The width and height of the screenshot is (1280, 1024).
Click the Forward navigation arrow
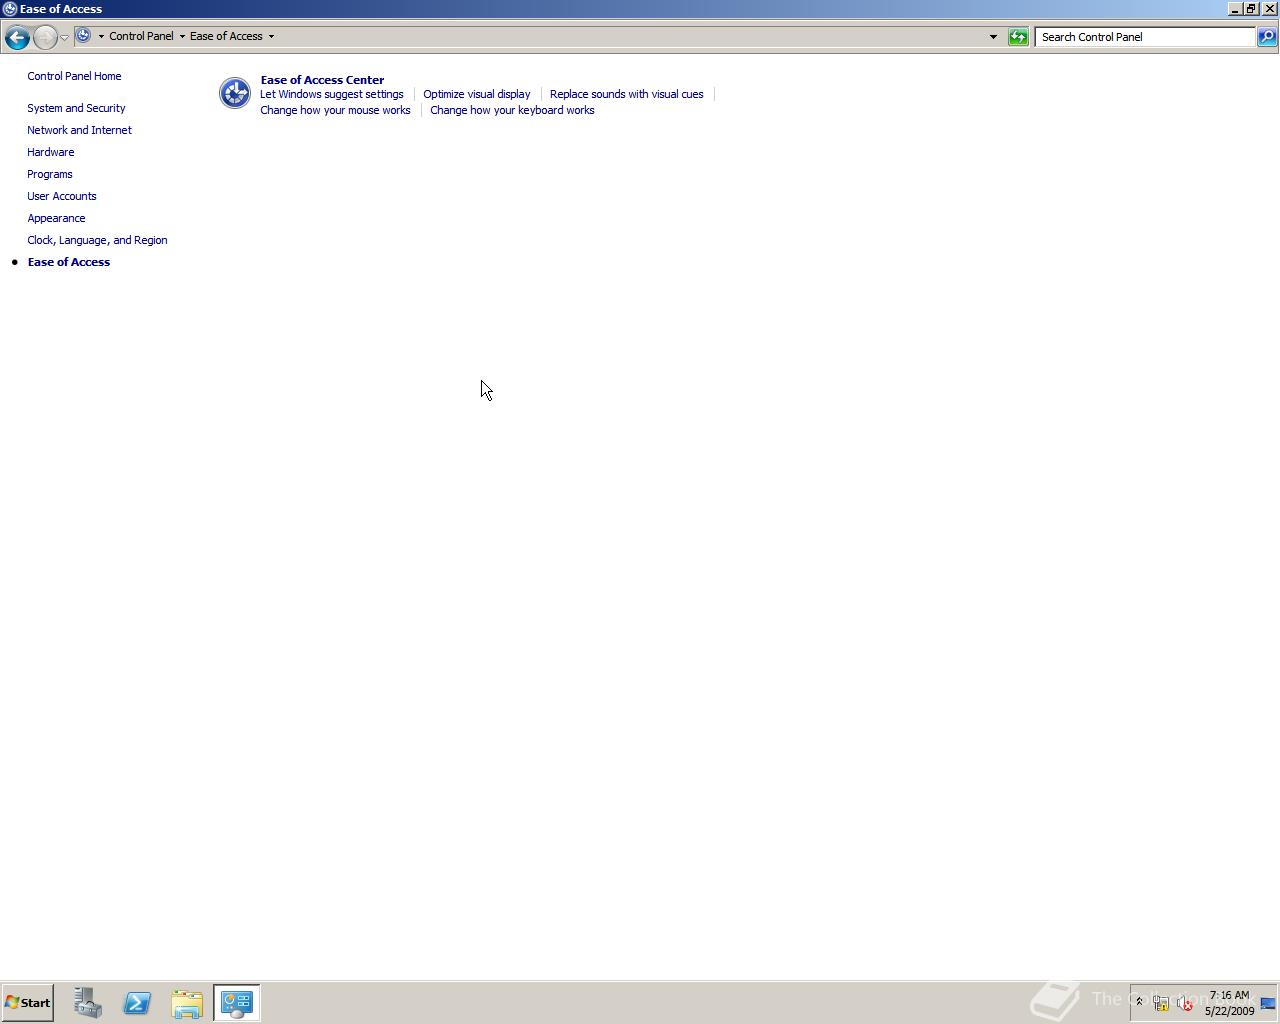click(45, 37)
